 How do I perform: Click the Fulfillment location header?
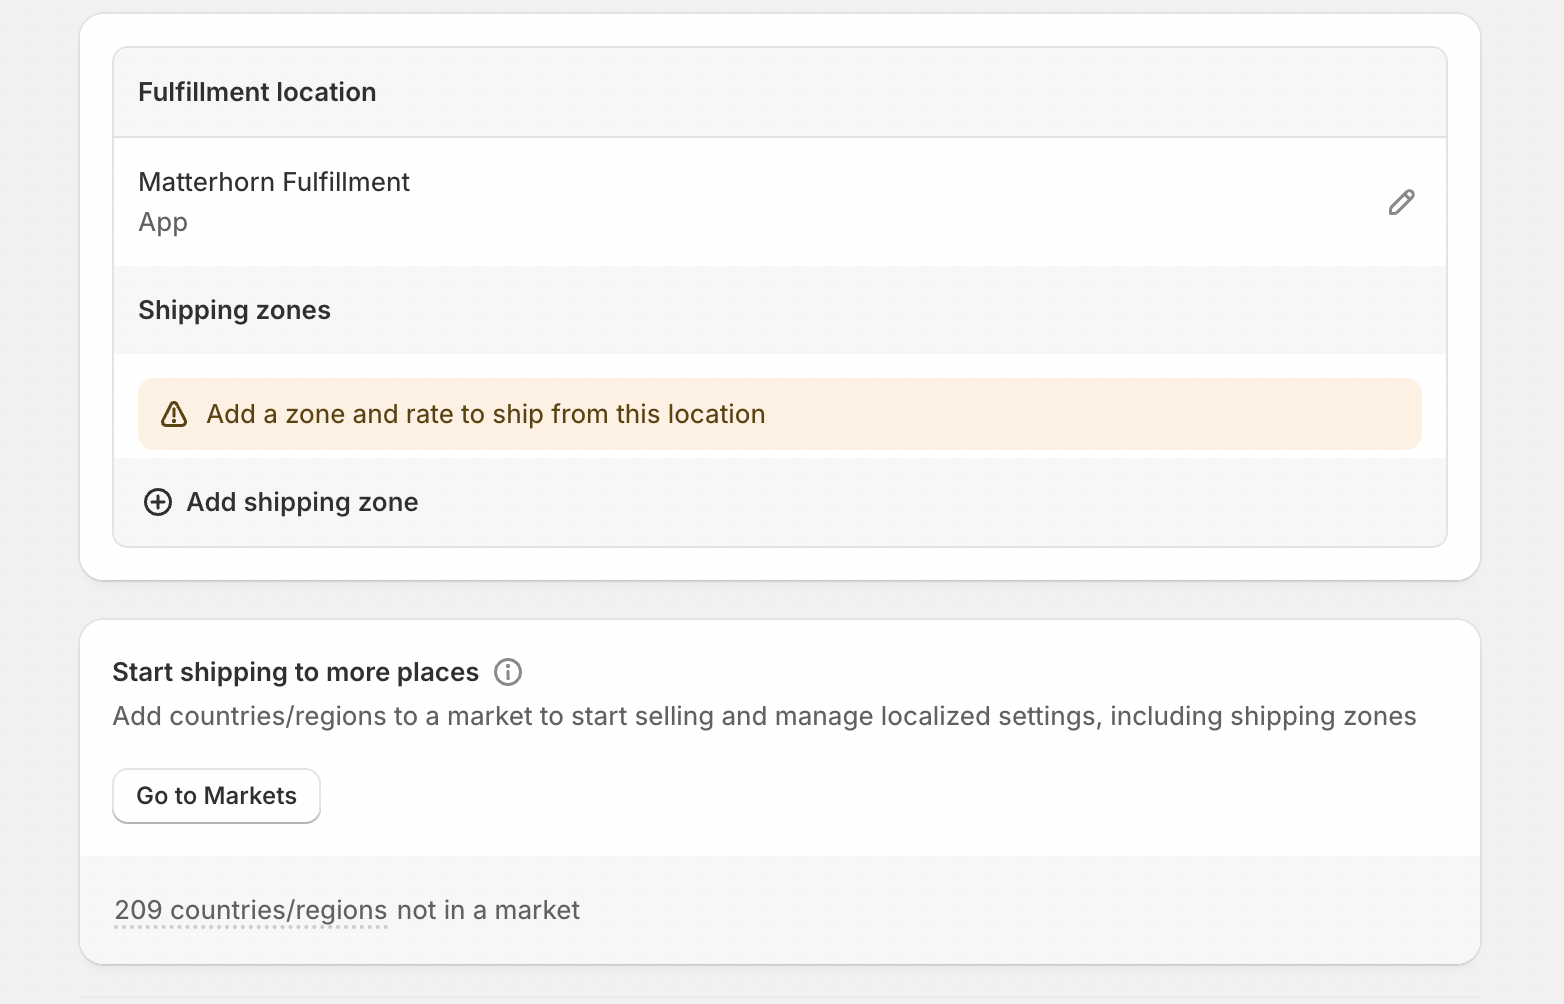[x=257, y=92]
